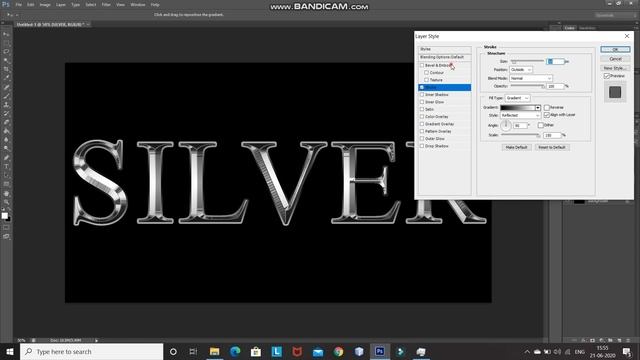The height and width of the screenshot is (360, 640).
Task: Select the Horizontal Type tool
Action: click(6, 167)
